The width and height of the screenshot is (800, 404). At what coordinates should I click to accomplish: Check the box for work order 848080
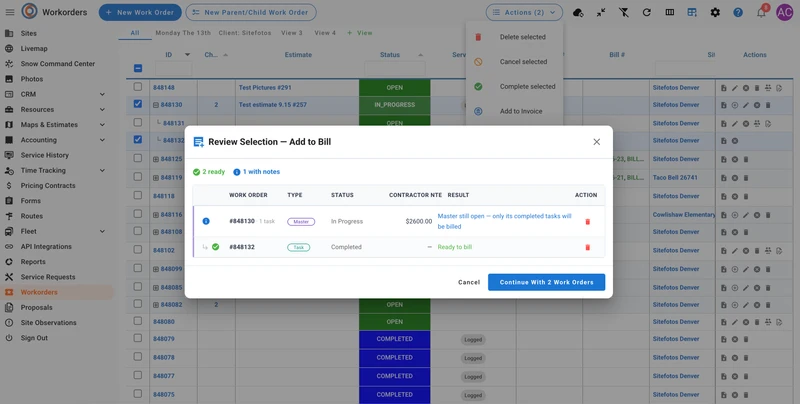(138, 321)
